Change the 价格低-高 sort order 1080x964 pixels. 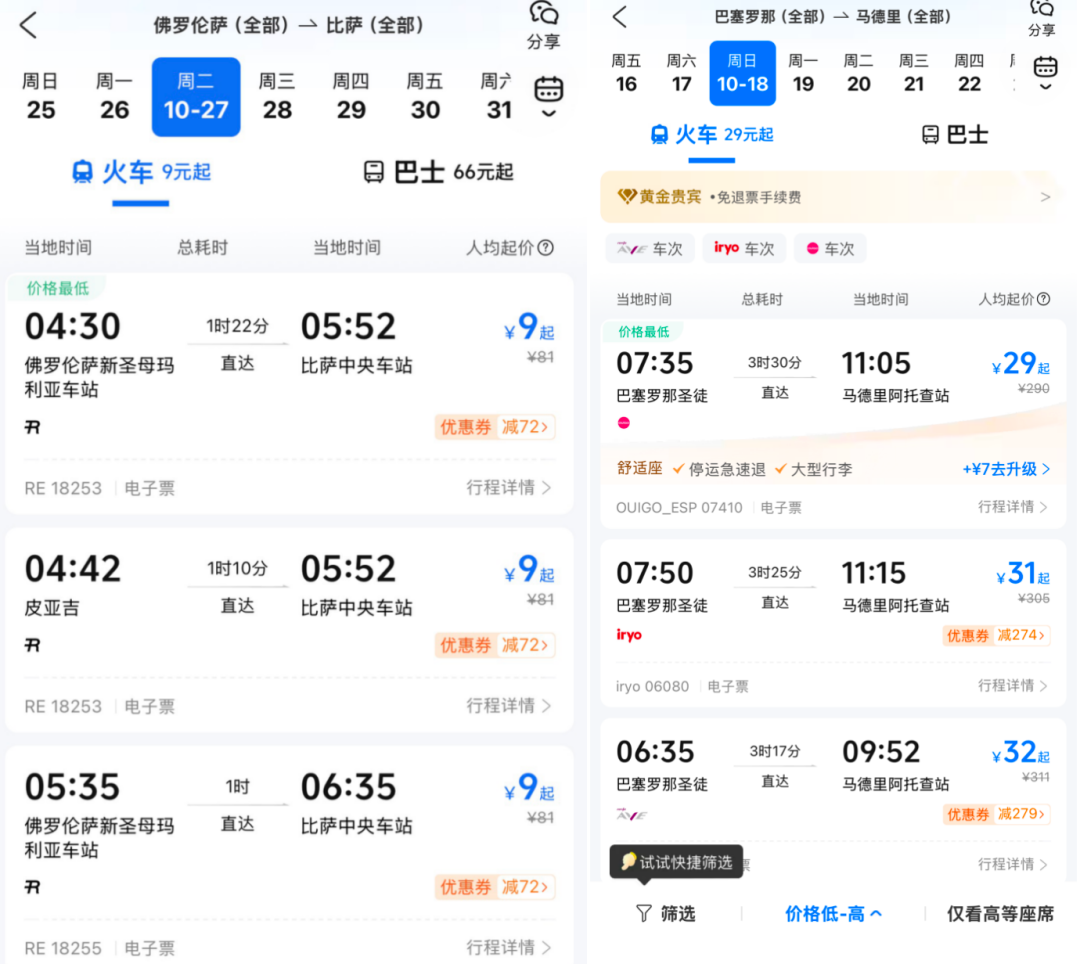click(833, 914)
